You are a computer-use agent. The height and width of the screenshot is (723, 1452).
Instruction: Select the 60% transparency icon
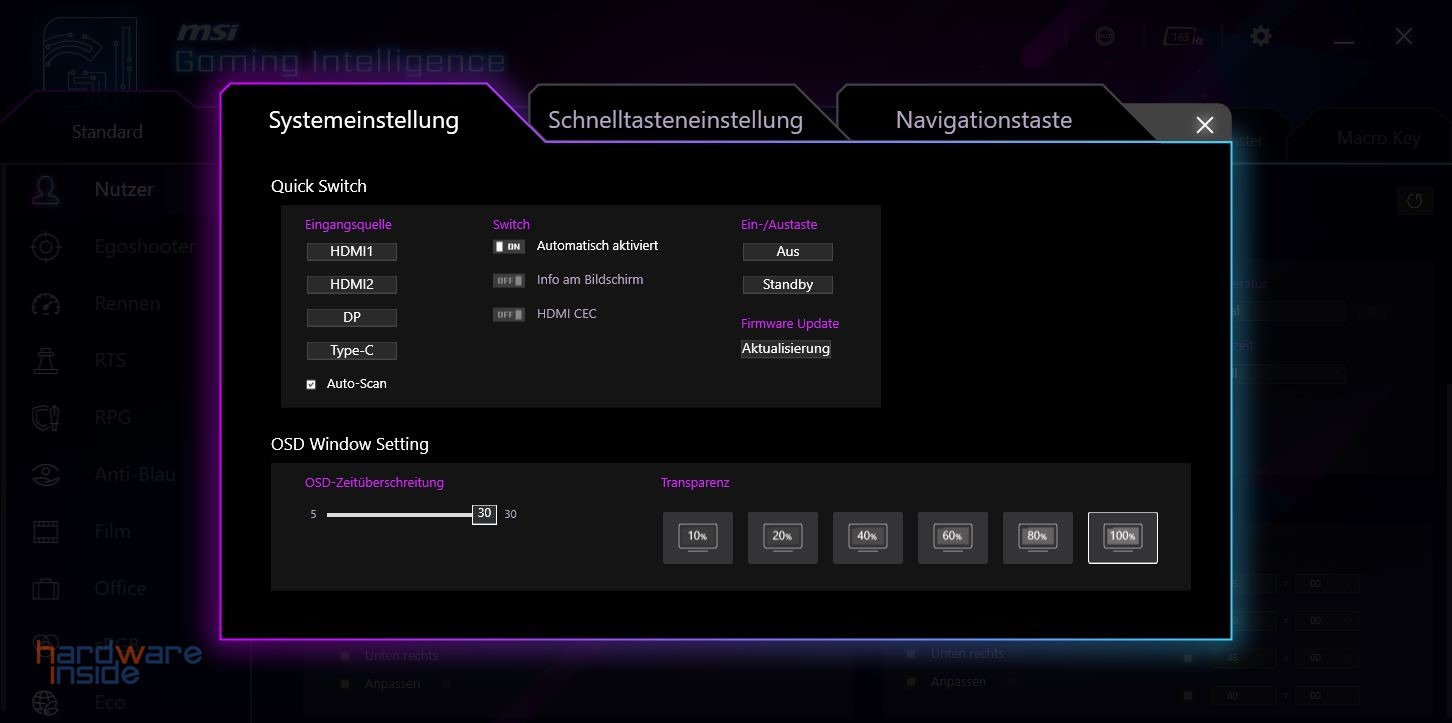953,538
